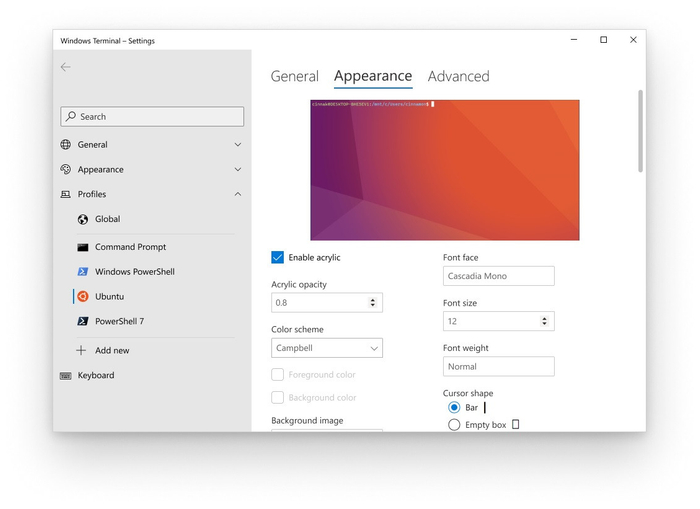Click the Ubuntu logo icon
The height and width of the screenshot is (509, 700).
click(x=83, y=296)
